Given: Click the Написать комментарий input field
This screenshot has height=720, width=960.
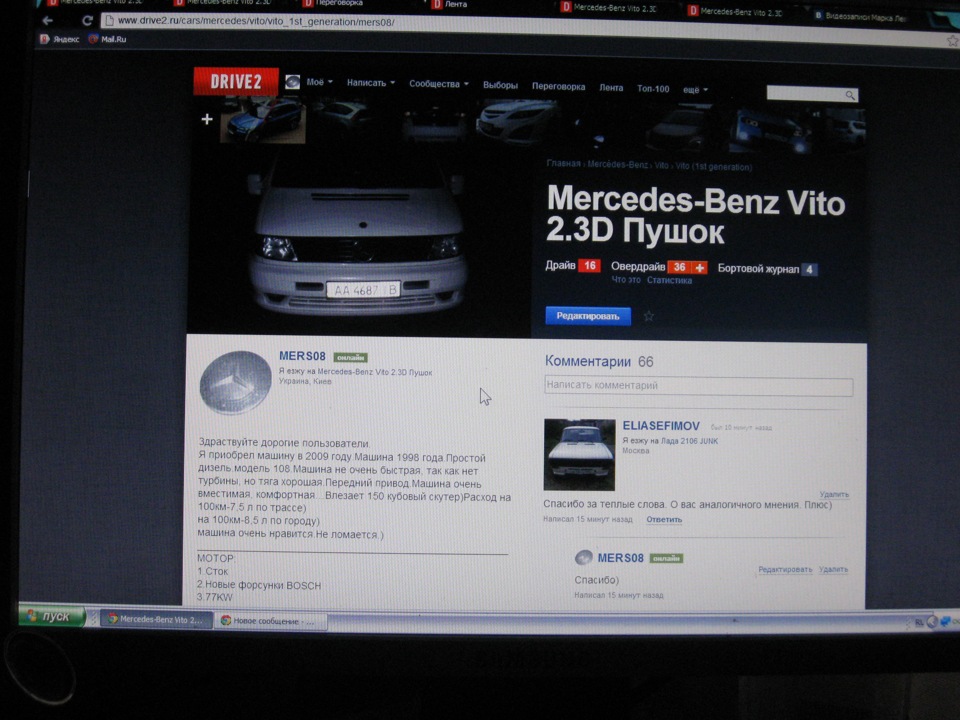Looking at the screenshot, I should pyautogui.click(x=698, y=386).
